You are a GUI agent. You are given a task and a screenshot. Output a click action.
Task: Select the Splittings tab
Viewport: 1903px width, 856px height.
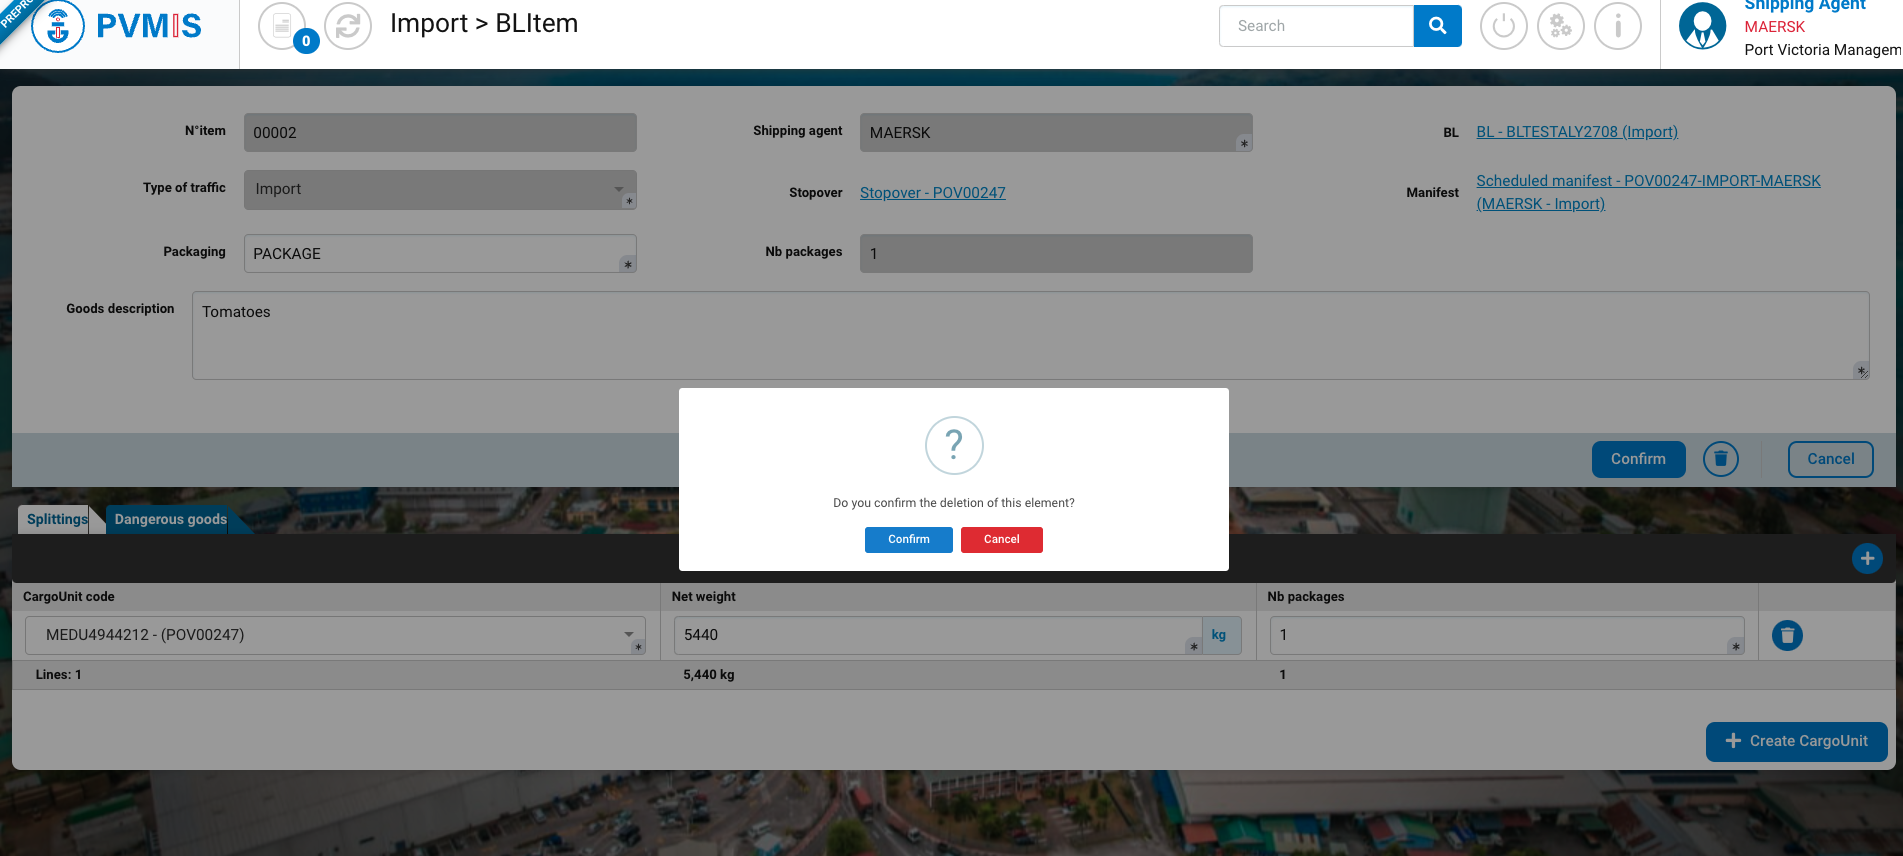(57, 519)
